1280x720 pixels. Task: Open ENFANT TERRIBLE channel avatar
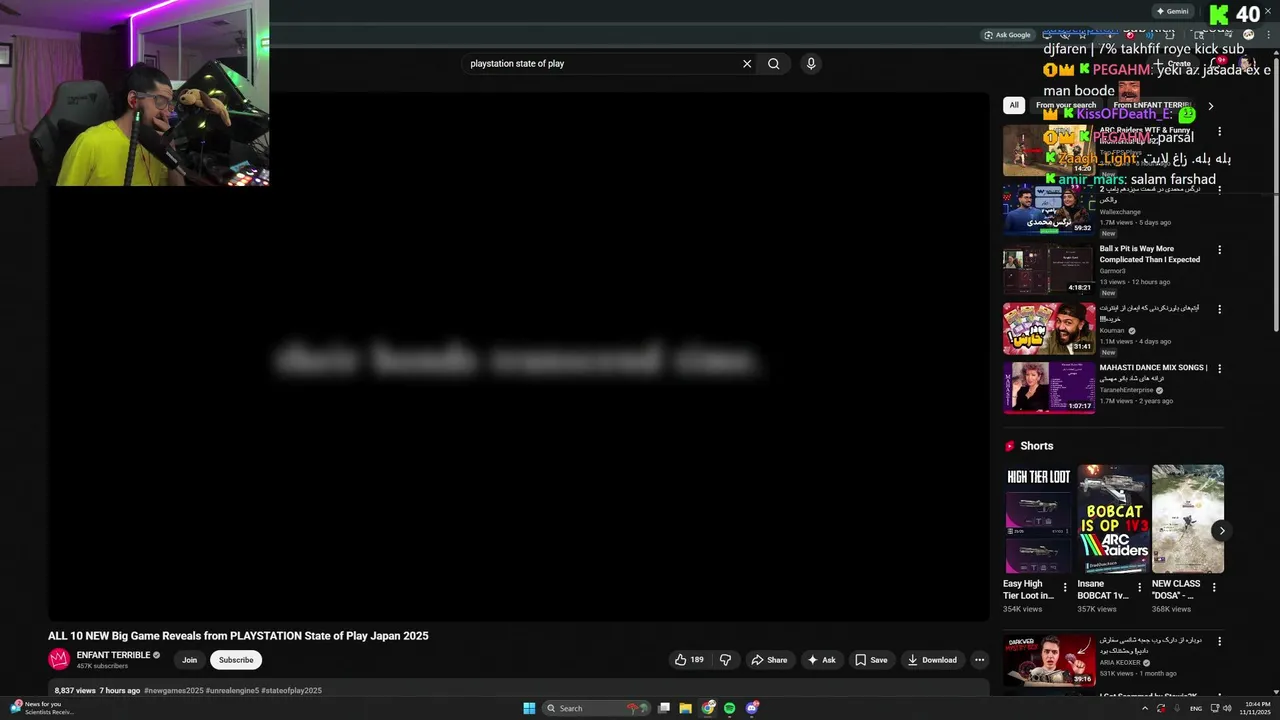click(59, 659)
